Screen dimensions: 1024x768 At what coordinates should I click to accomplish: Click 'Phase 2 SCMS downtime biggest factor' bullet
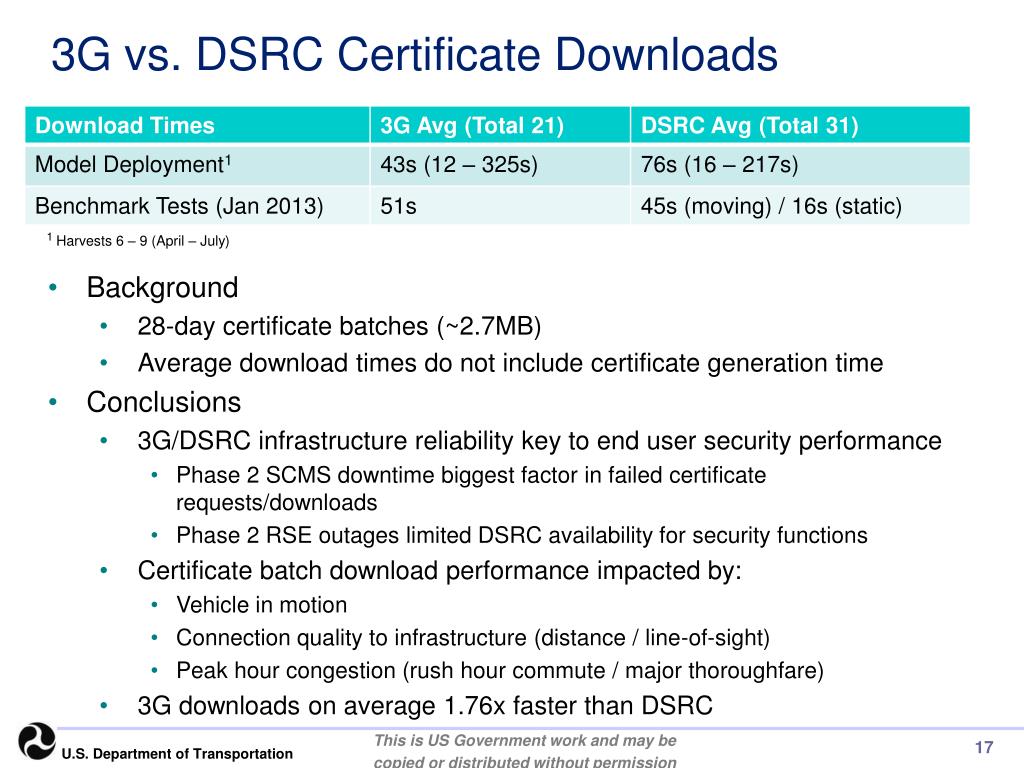(471, 488)
